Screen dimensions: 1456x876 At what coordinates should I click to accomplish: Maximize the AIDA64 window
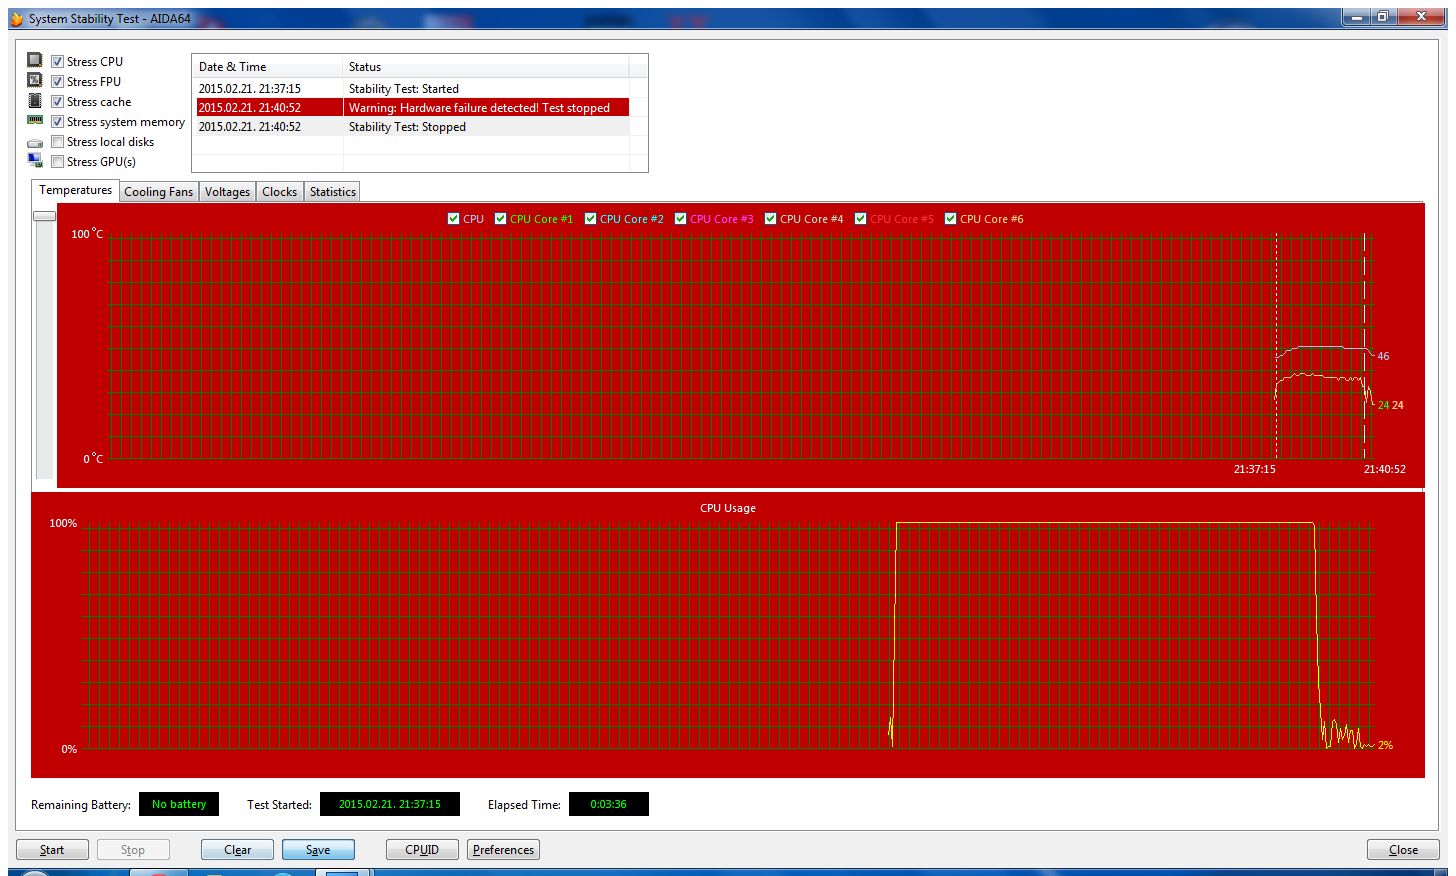[1383, 17]
